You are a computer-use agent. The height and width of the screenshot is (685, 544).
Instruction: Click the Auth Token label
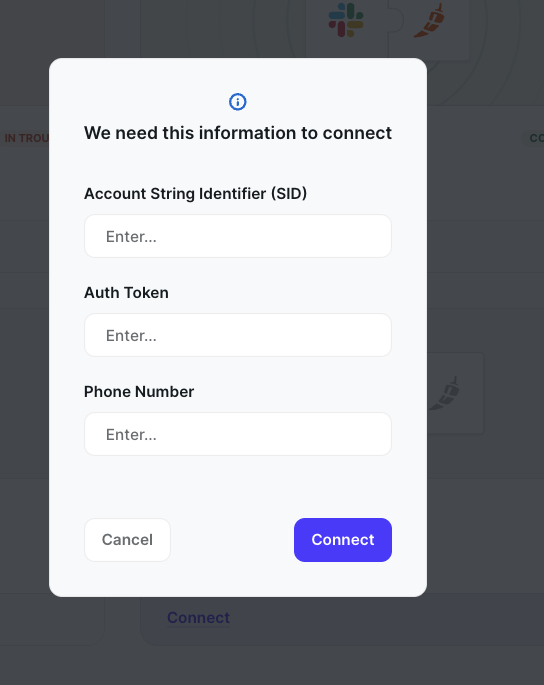point(126,293)
